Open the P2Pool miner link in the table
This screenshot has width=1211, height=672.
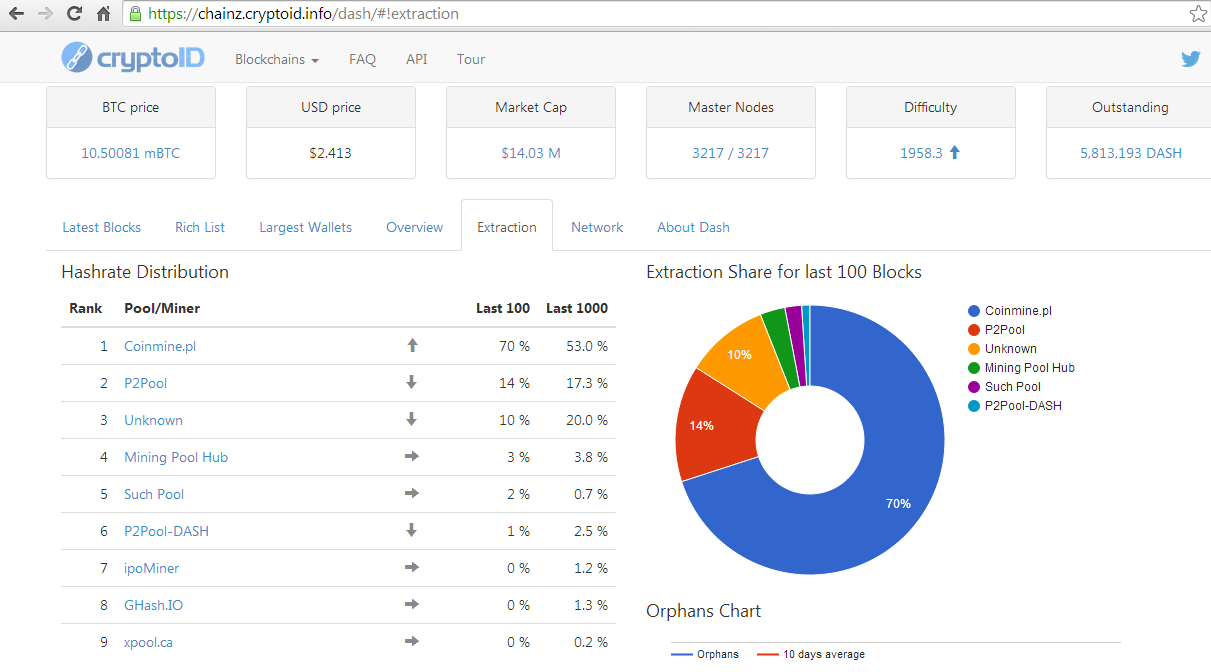(146, 383)
